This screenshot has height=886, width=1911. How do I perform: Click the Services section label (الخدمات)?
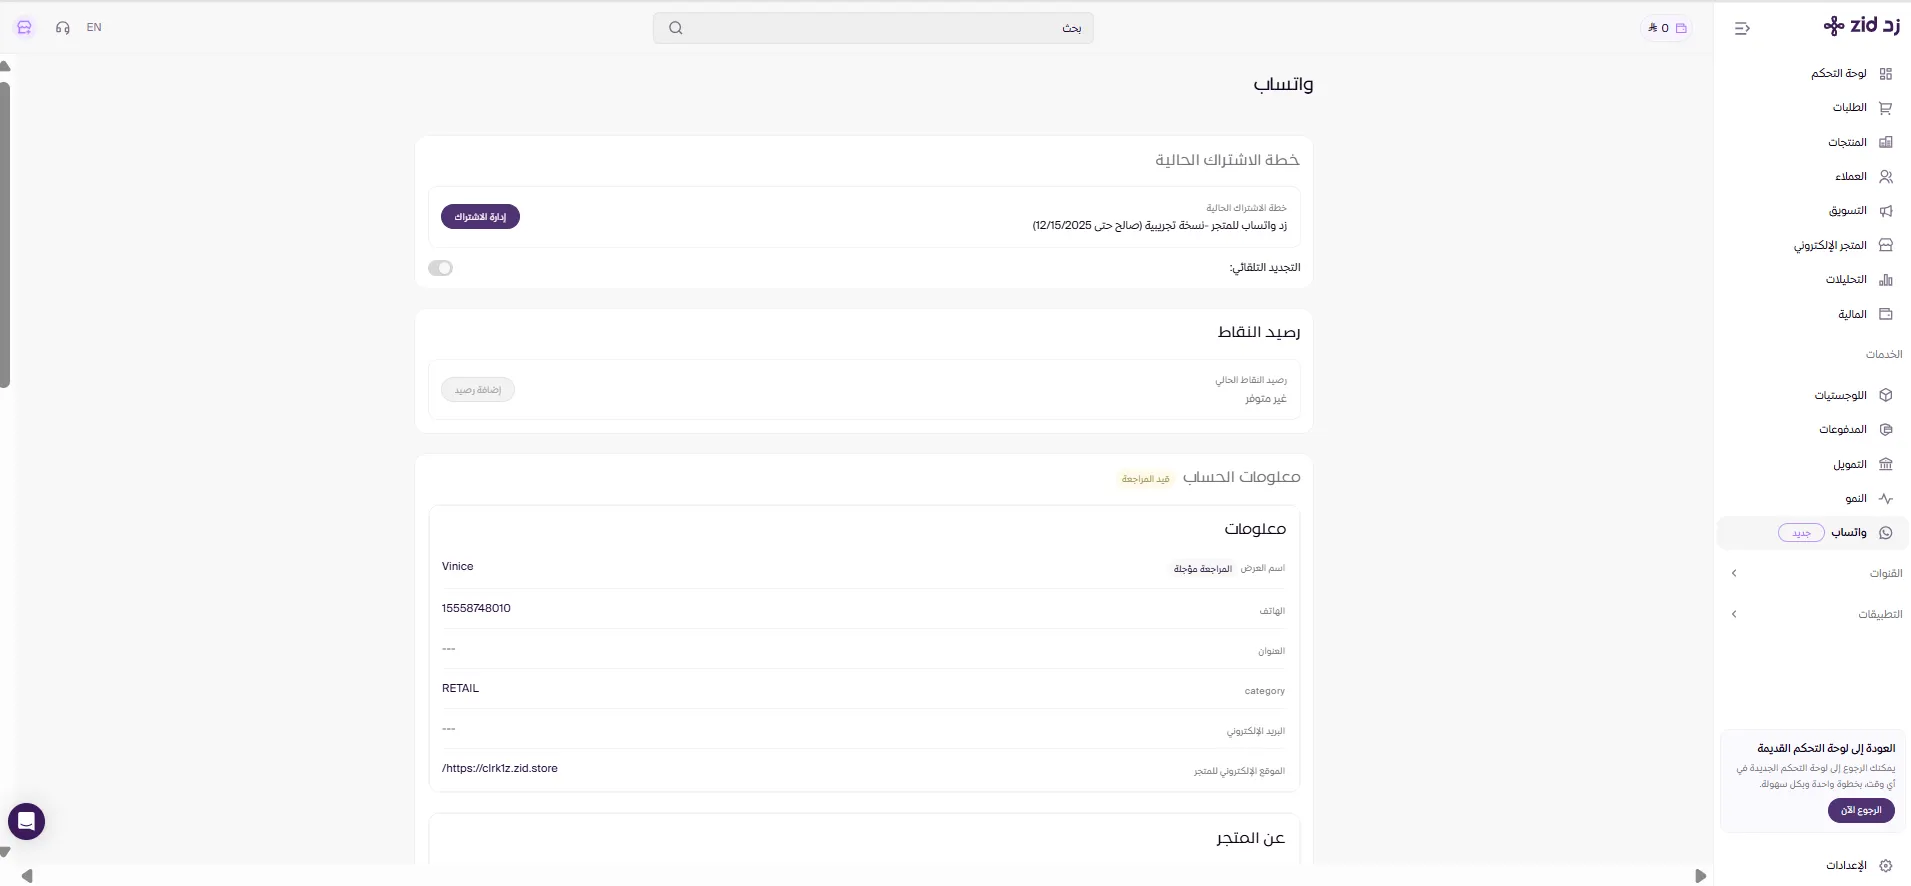click(1884, 354)
